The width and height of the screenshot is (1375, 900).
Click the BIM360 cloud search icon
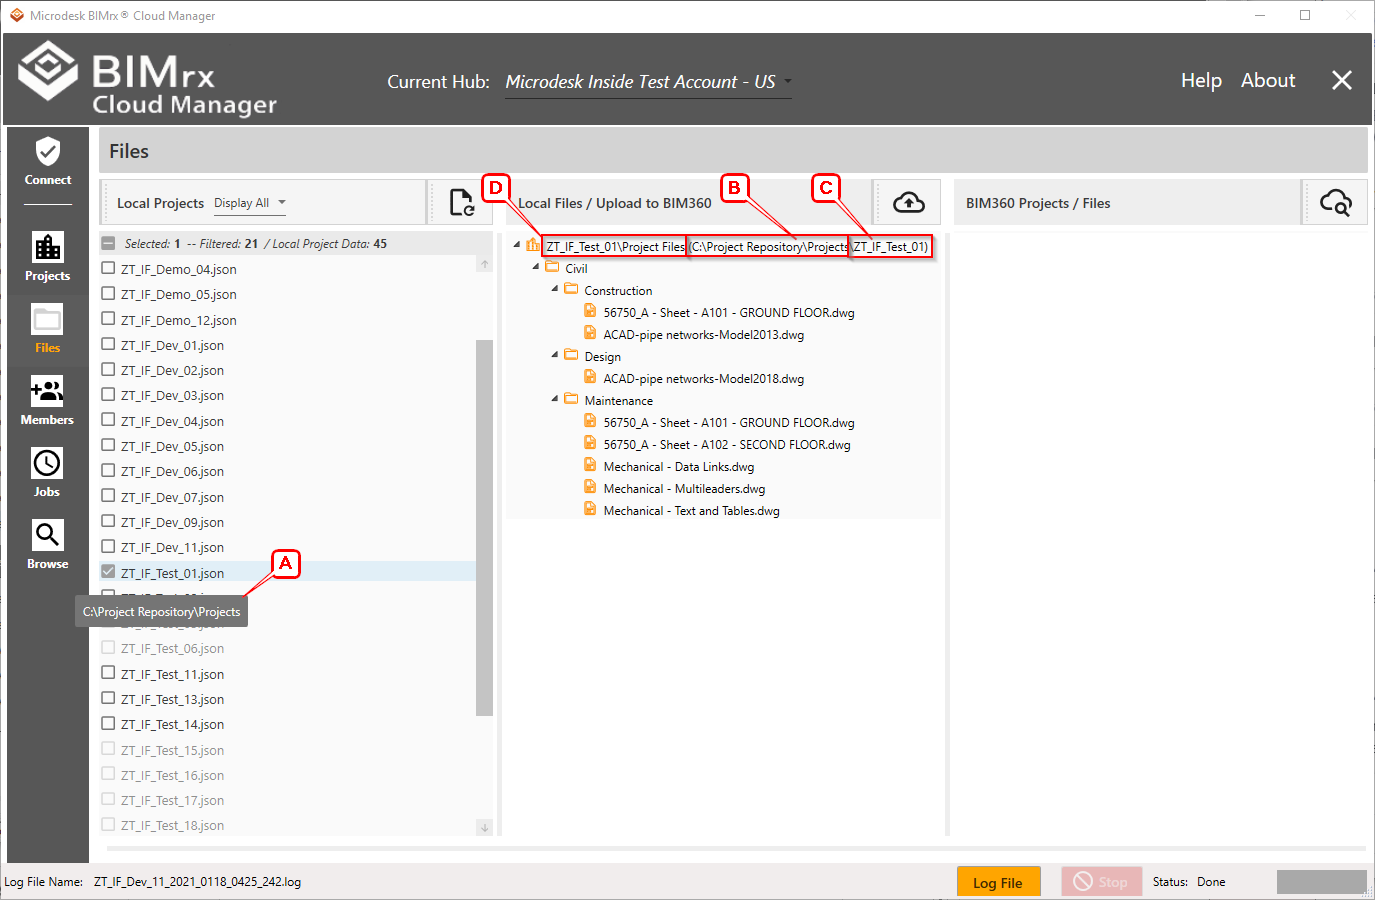pos(1335,203)
